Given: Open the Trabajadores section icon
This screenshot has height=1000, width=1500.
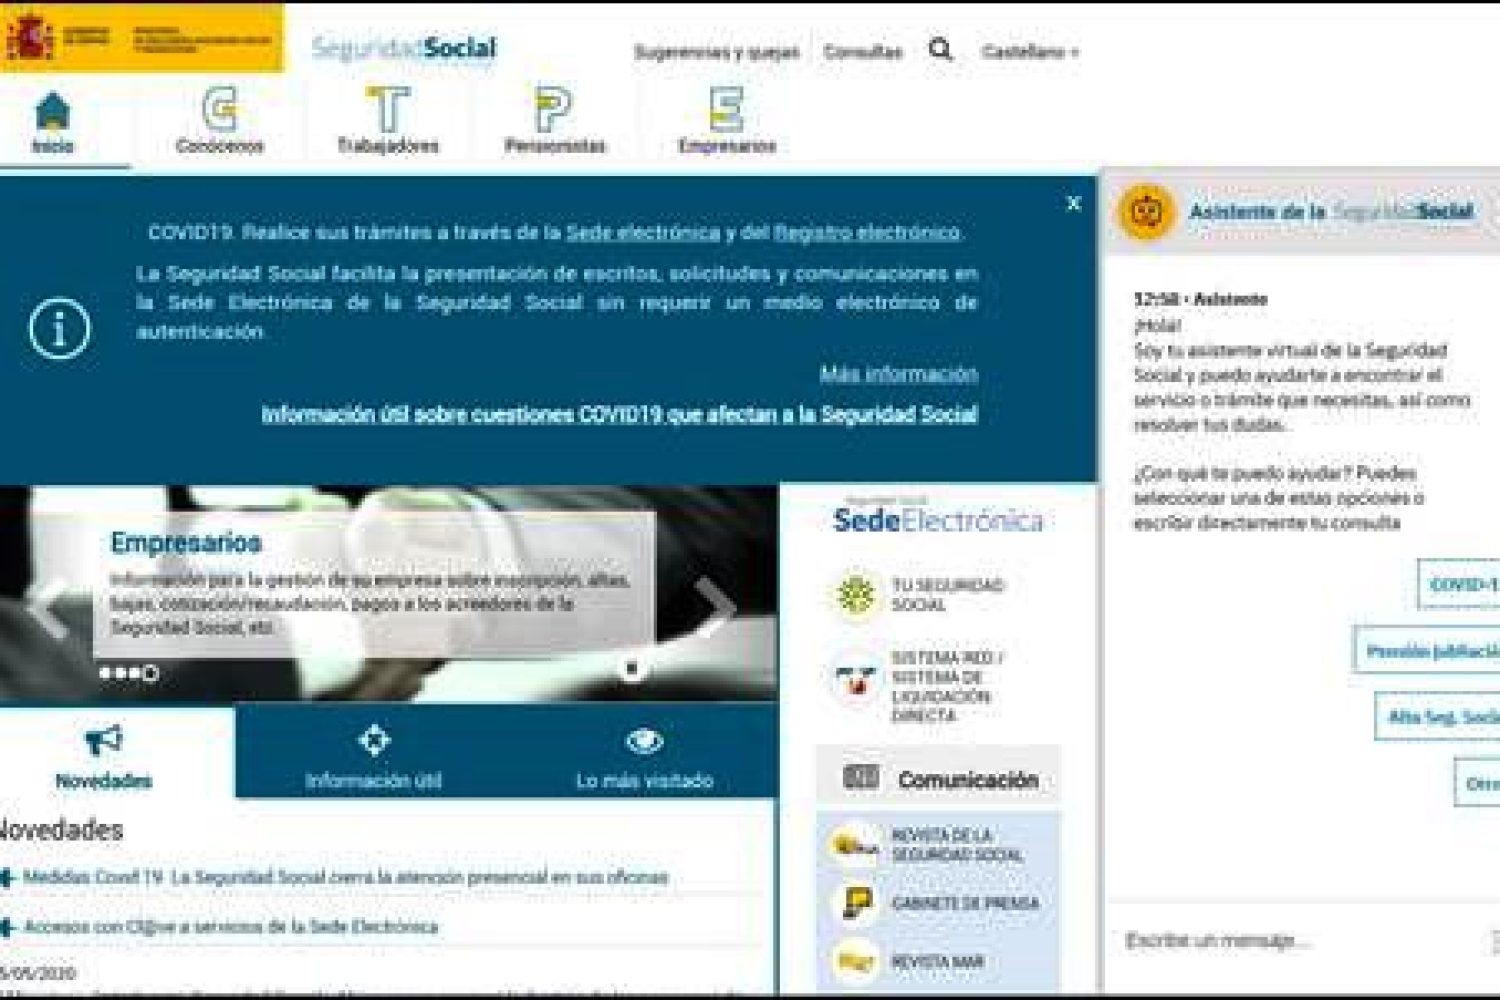Looking at the screenshot, I should click(x=387, y=109).
